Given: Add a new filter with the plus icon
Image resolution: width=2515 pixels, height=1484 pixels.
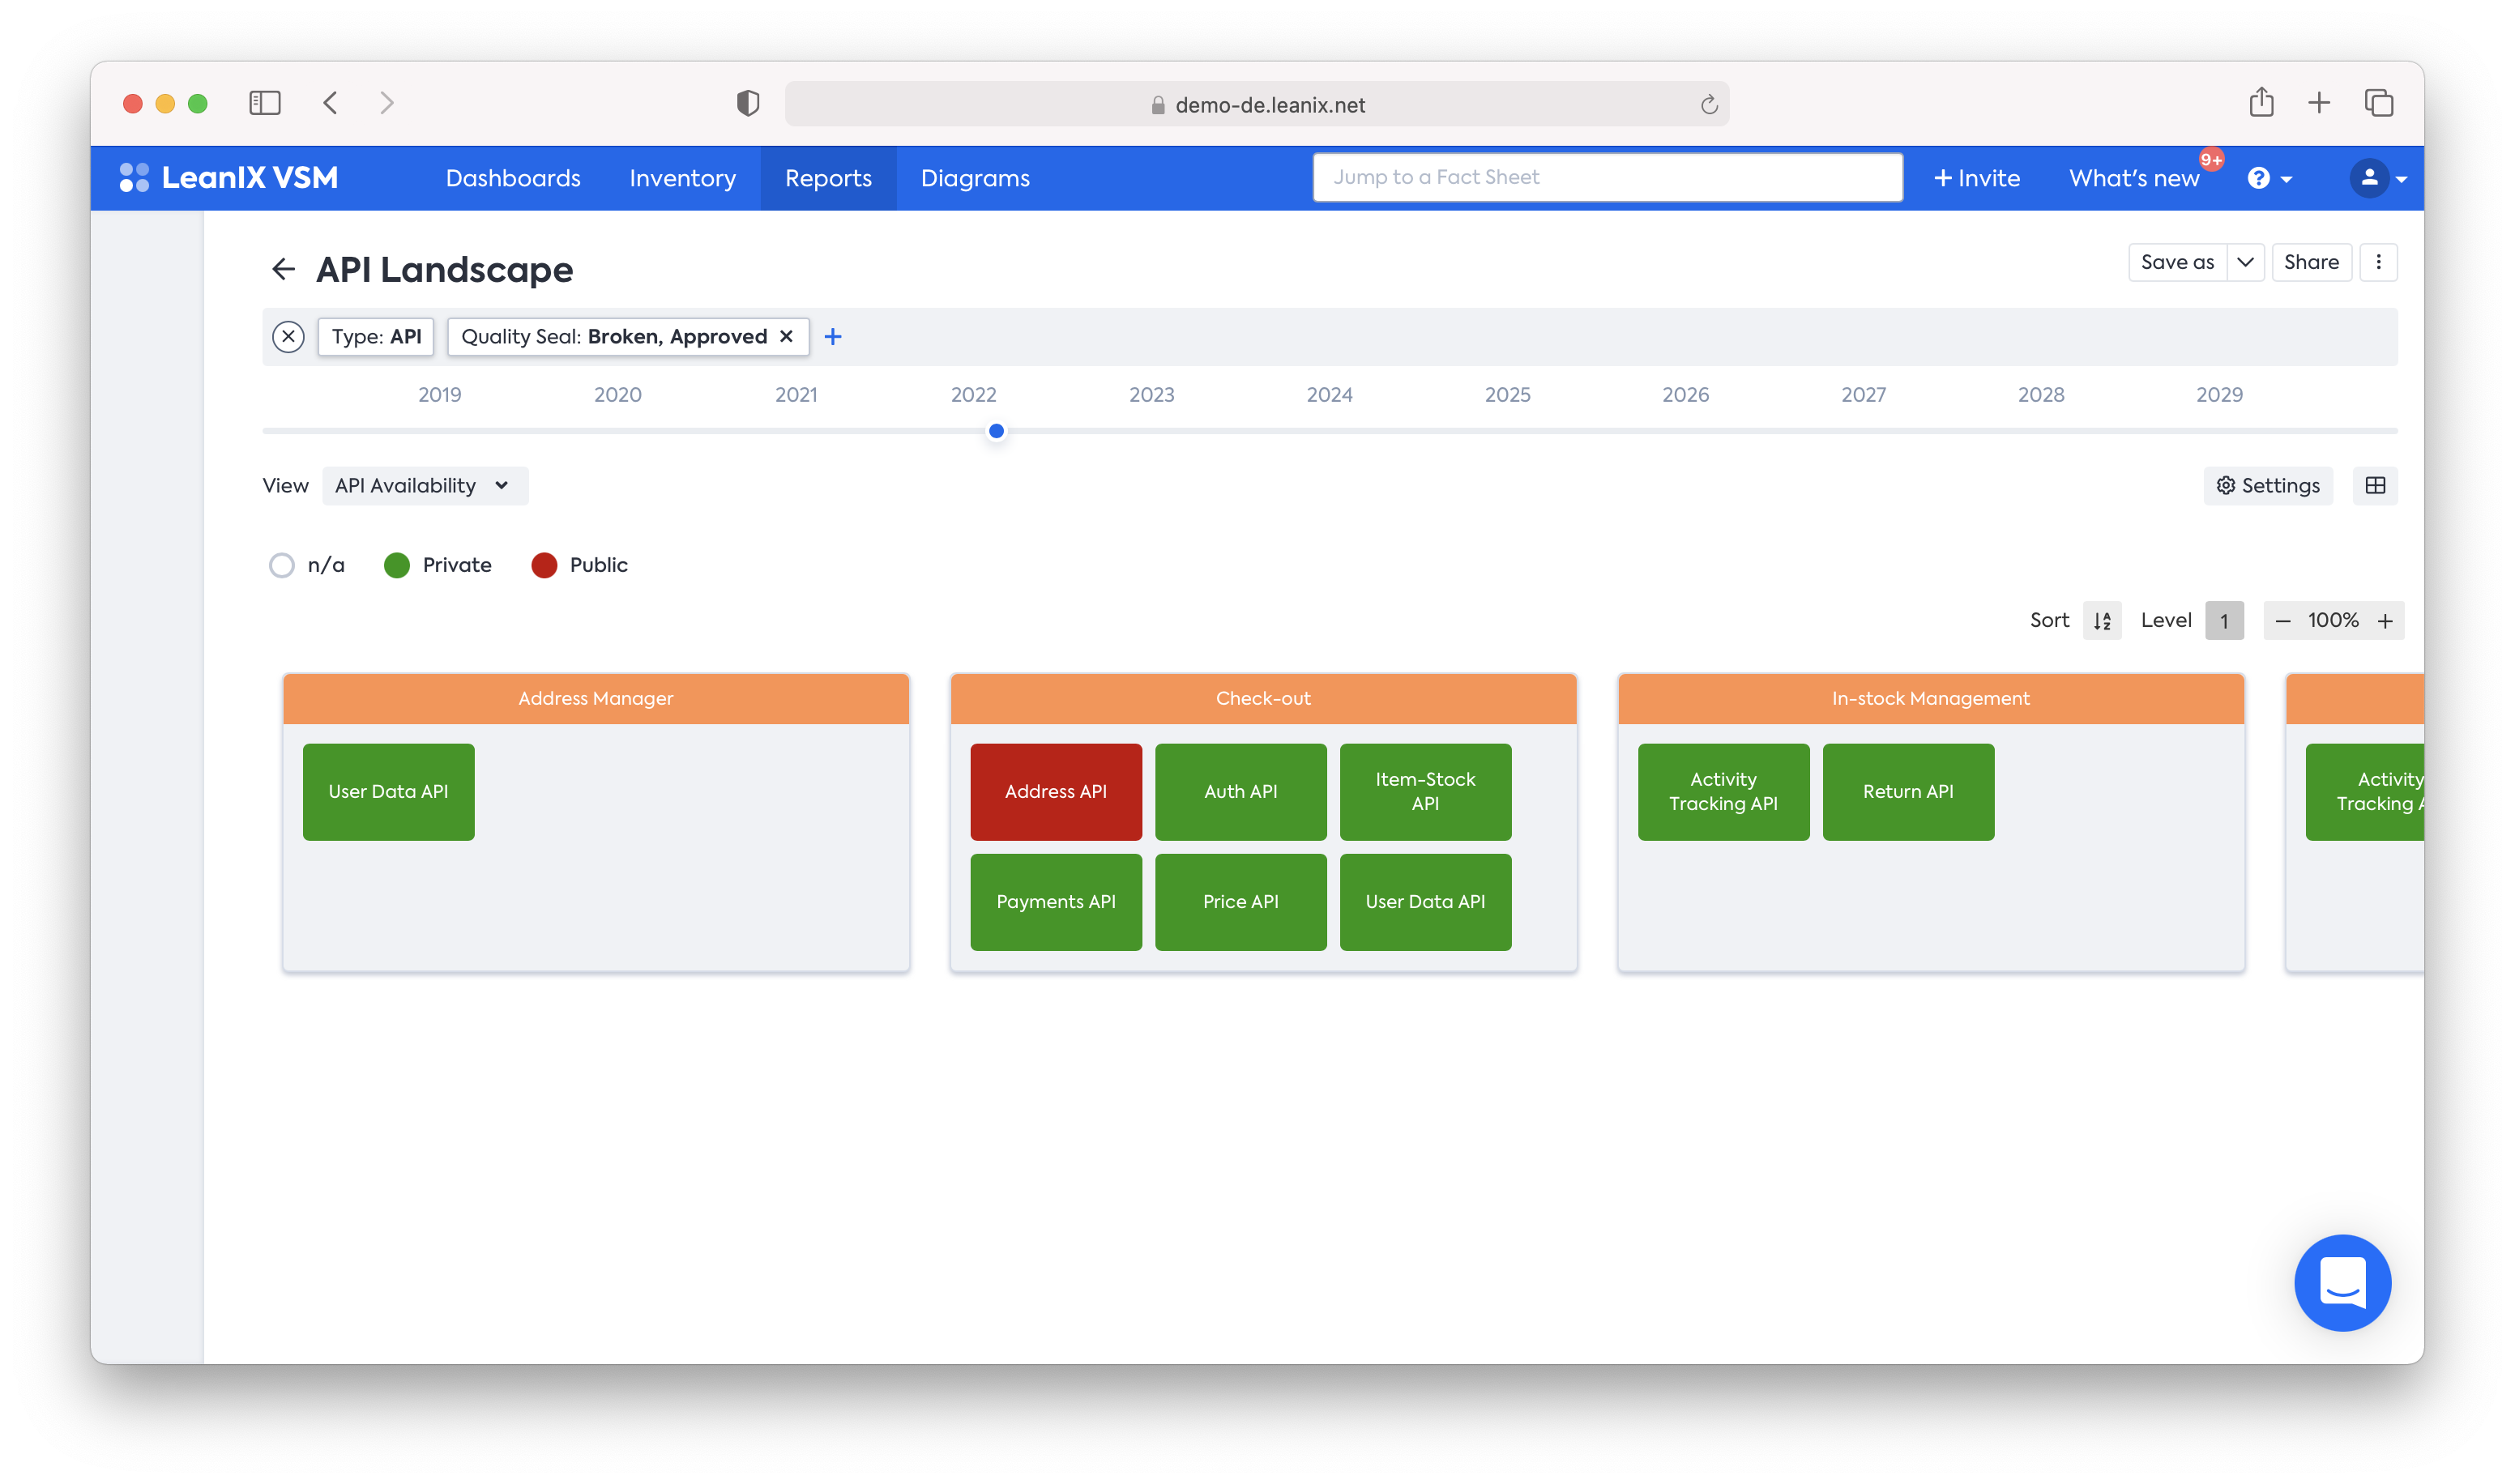Looking at the screenshot, I should tap(833, 337).
